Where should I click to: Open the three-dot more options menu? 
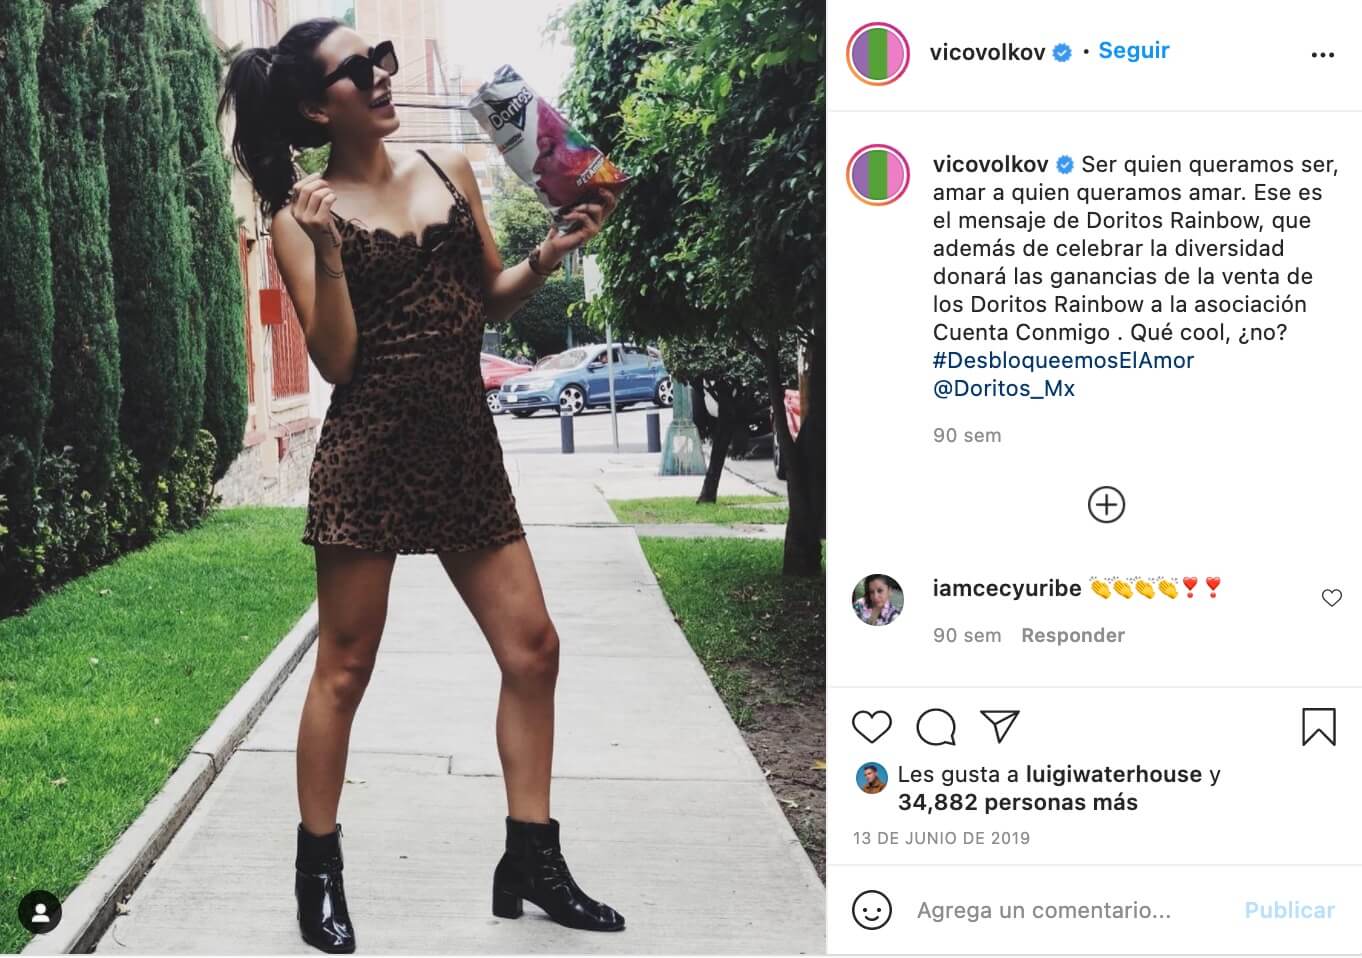[1322, 55]
